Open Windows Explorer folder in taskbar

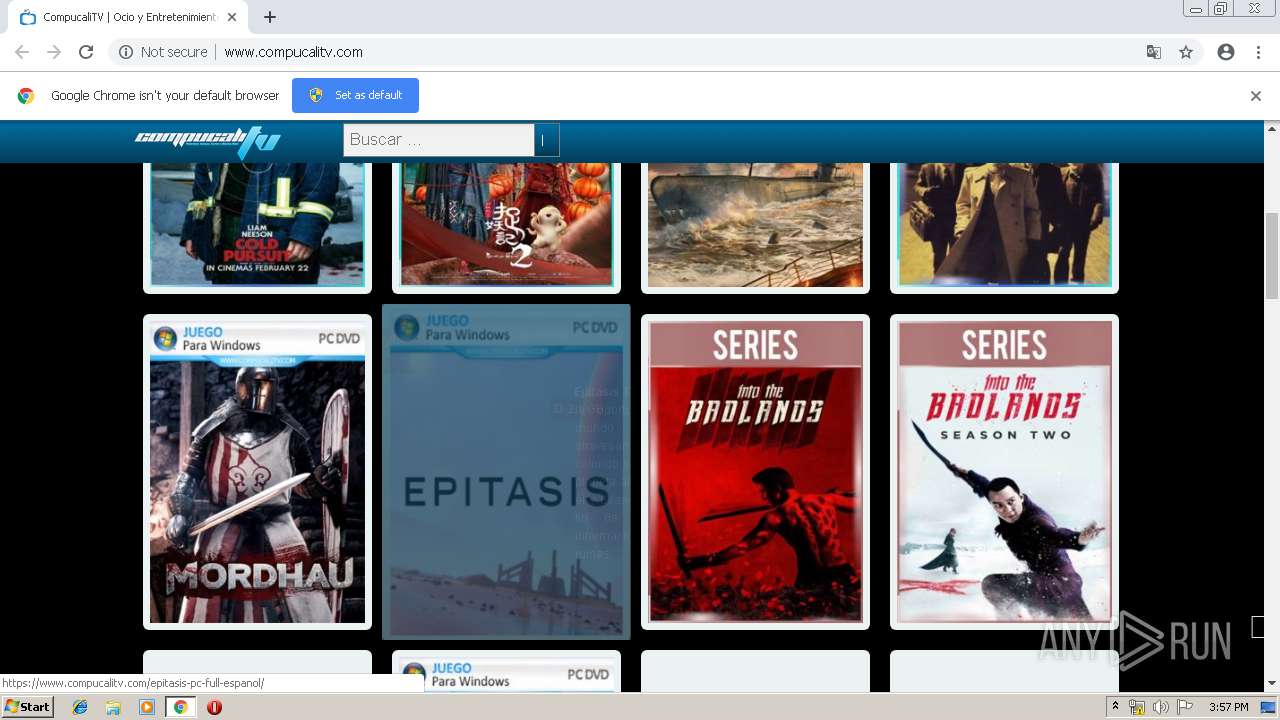click(113, 707)
